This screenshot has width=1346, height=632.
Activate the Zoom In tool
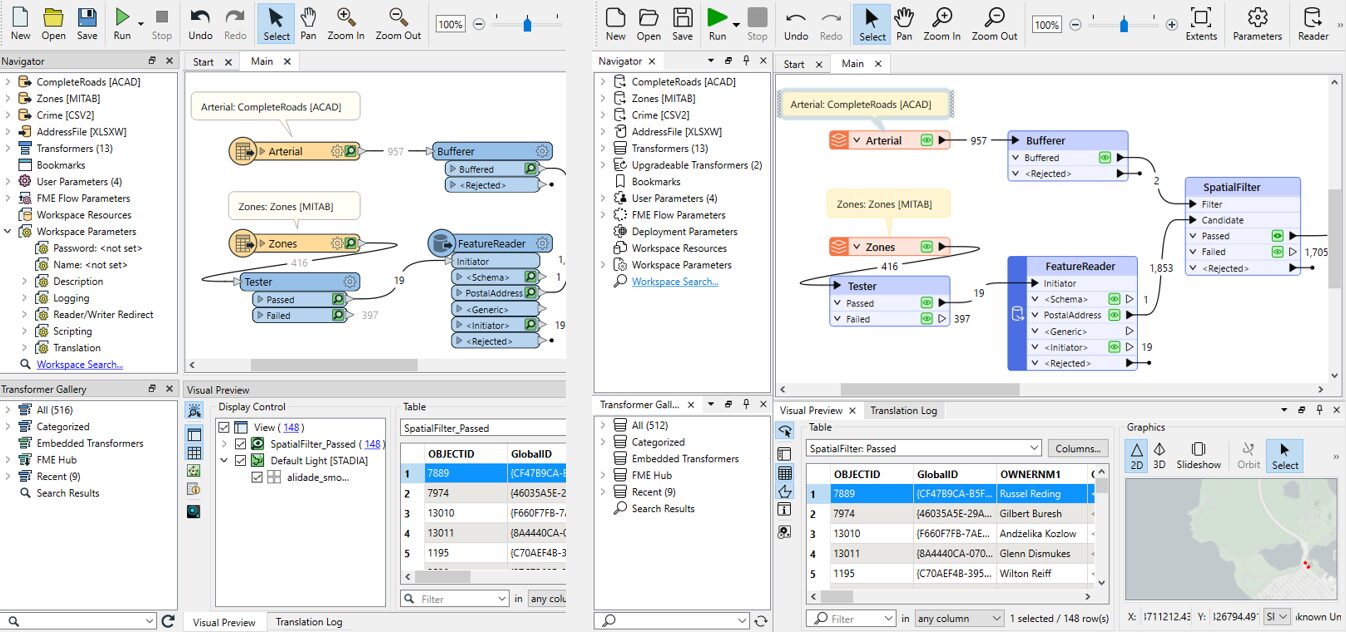[941, 23]
